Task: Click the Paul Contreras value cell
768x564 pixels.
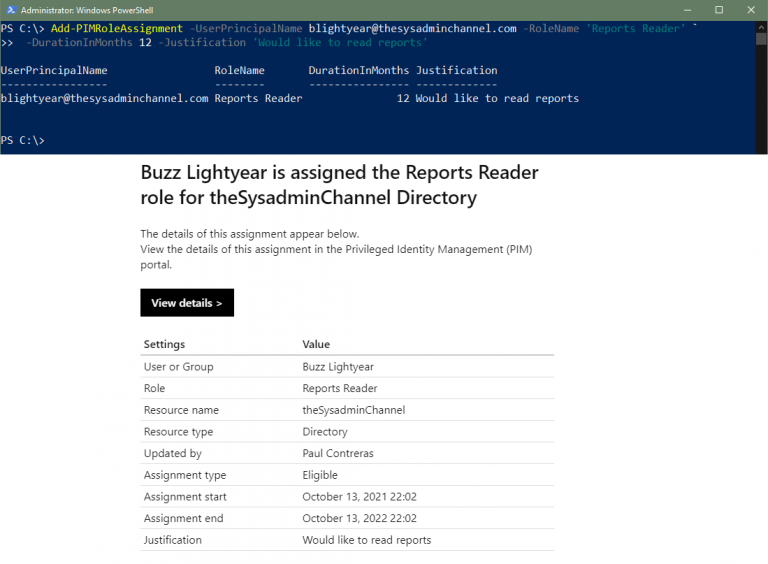Action: click(x=338, y=453)
